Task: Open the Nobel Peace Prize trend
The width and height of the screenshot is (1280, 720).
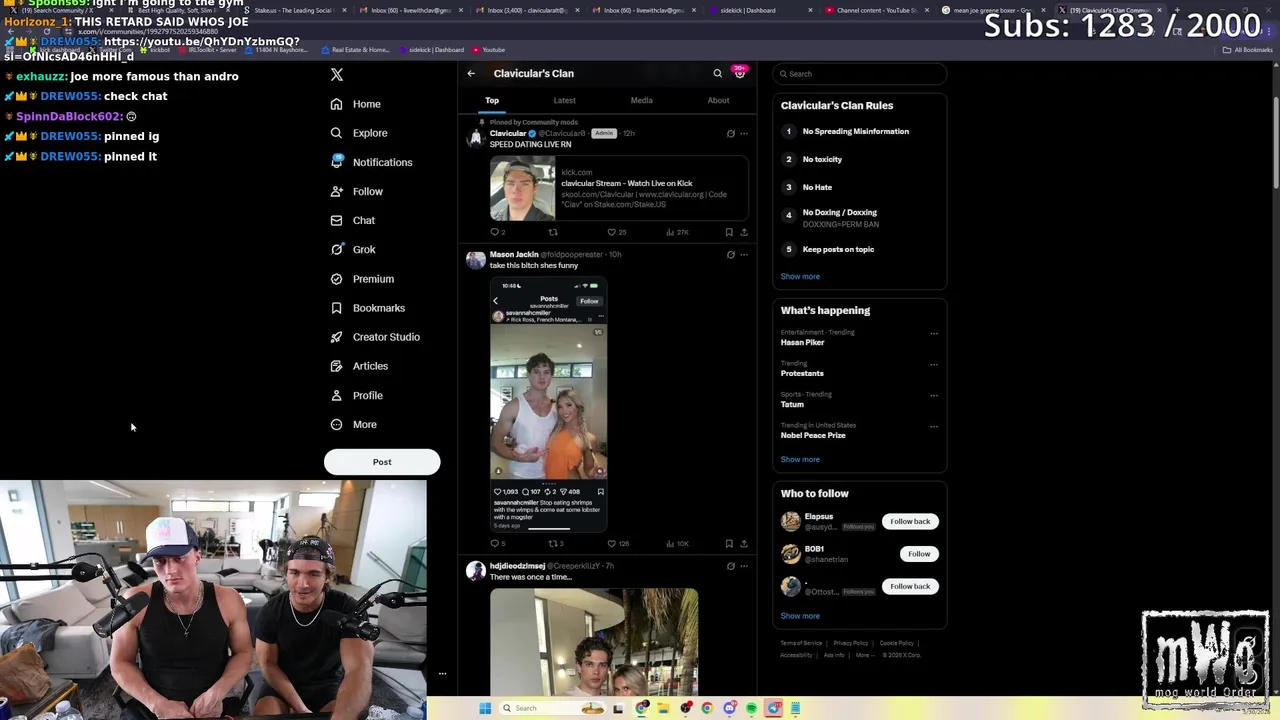Action: 813,436
